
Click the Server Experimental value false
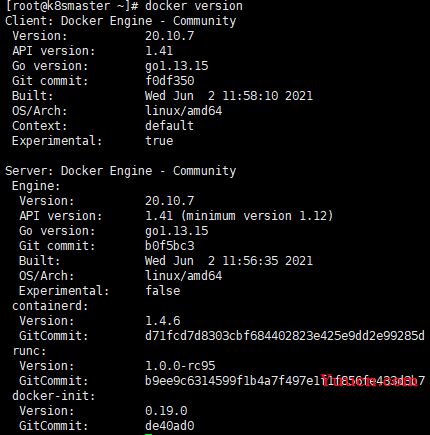pos(163,291)
